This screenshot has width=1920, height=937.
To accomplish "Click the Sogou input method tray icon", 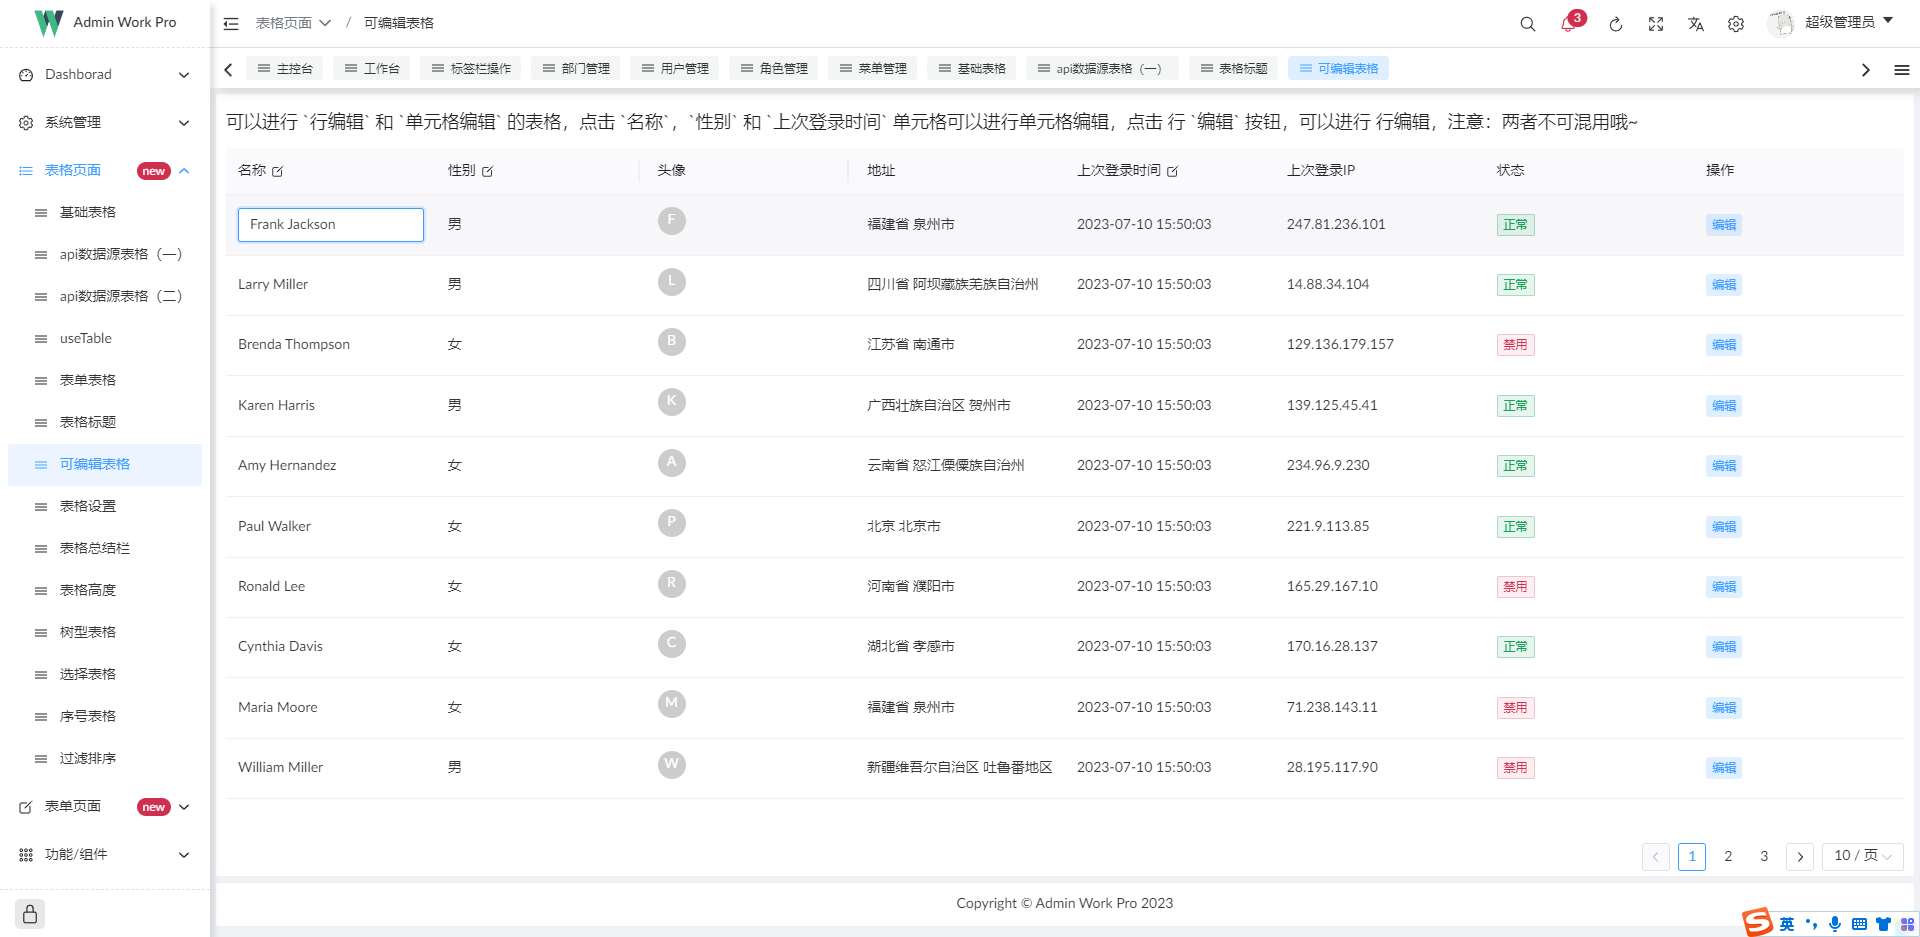I will [1757, 921].
